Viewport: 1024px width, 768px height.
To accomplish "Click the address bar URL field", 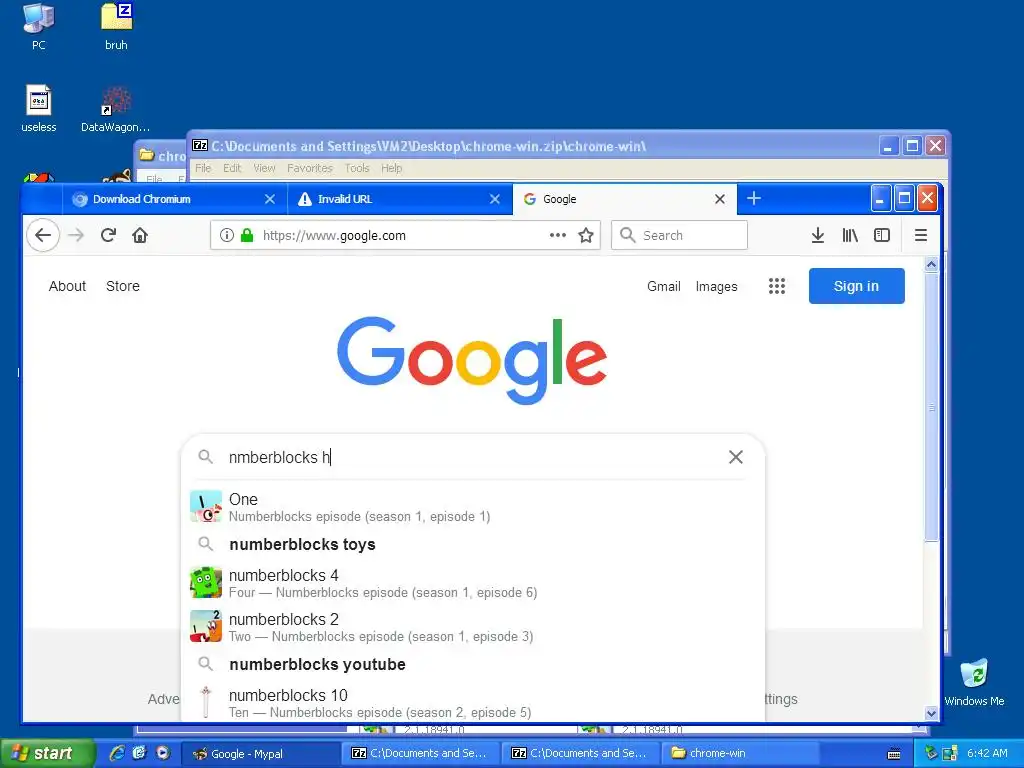I will coord(404,236).
